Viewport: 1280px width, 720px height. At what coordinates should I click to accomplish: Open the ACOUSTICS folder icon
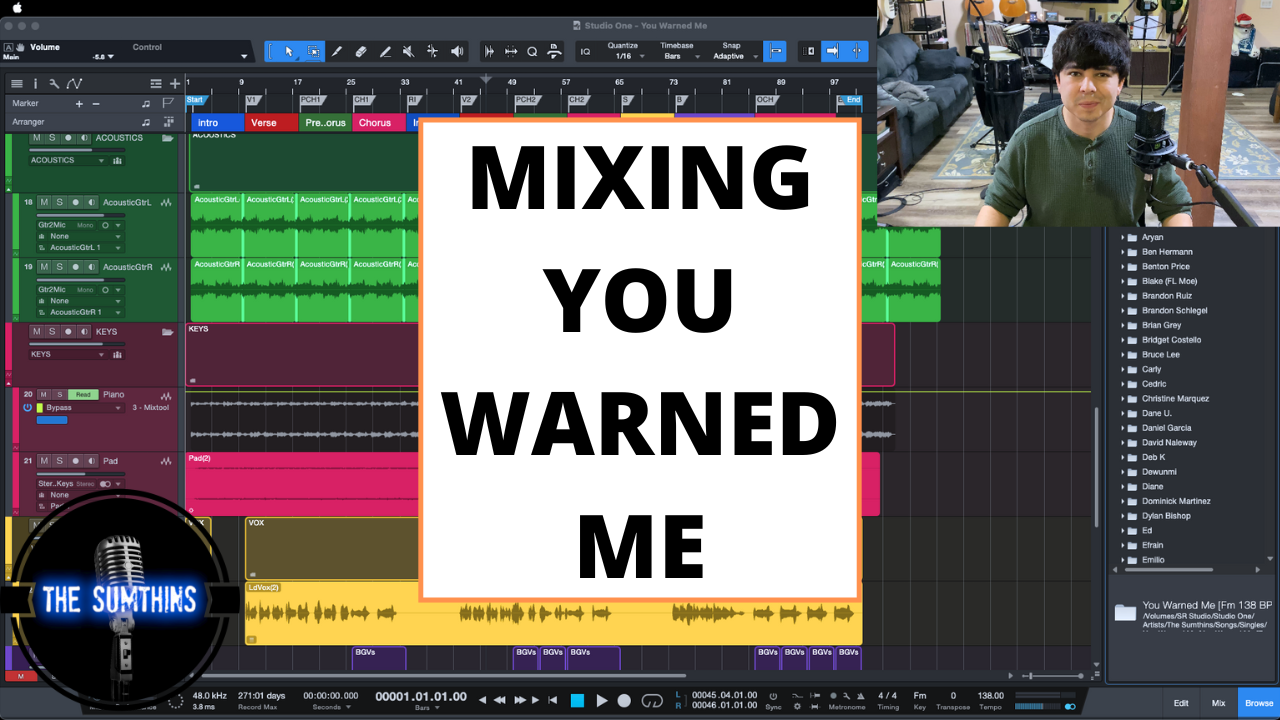(x=167, y=138)
